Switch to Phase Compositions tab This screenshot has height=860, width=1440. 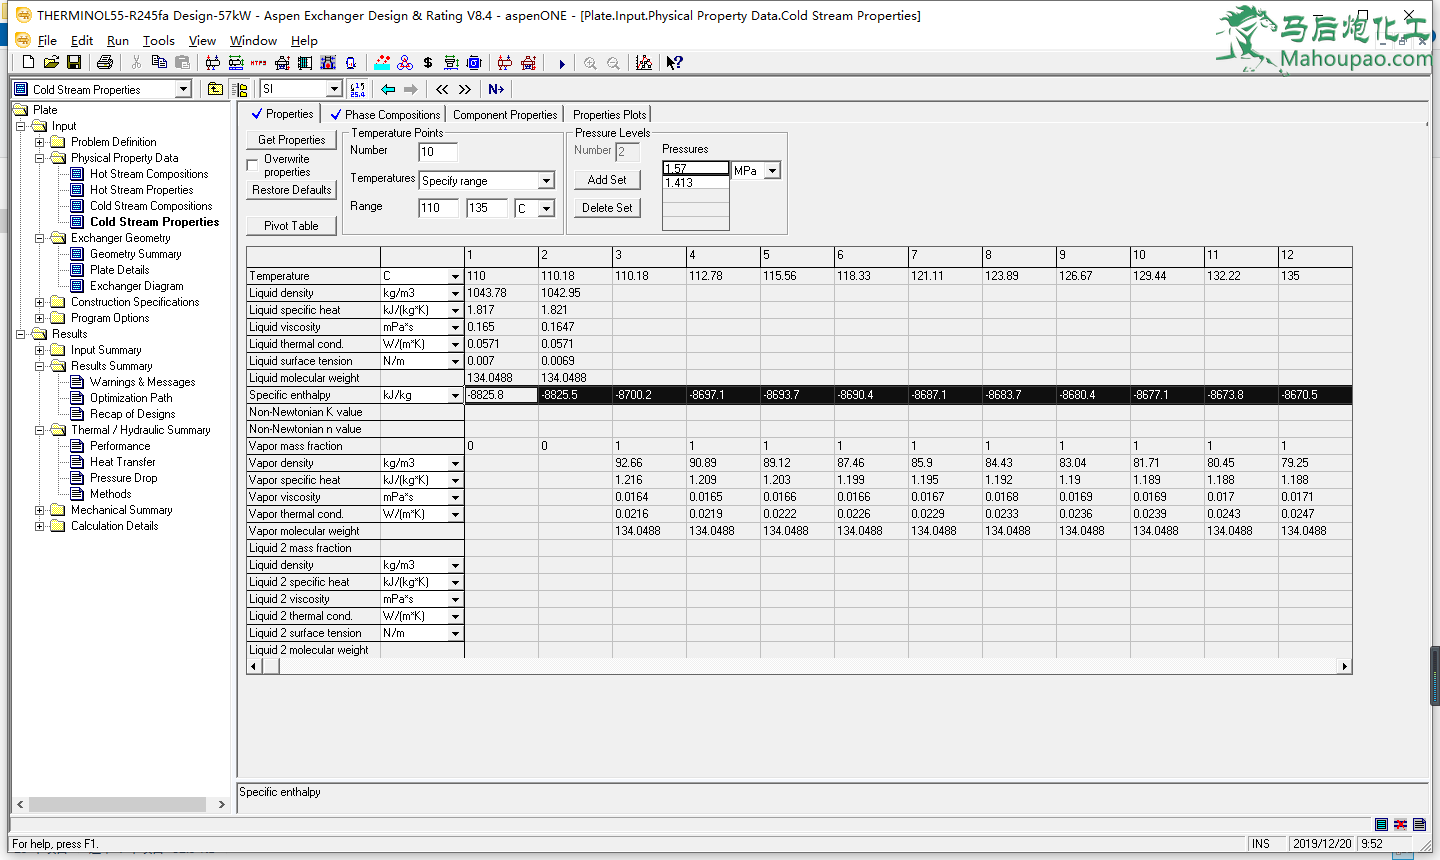385,115
